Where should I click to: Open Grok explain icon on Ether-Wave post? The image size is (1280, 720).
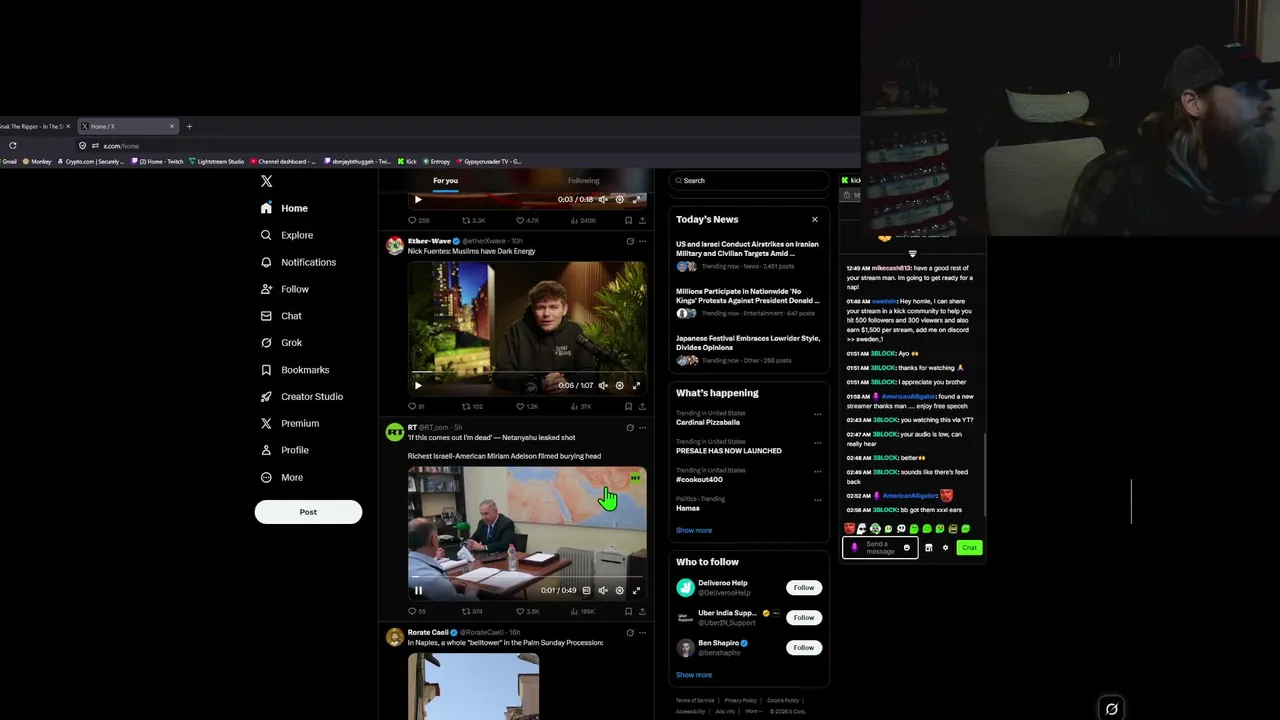pos(630,241)
